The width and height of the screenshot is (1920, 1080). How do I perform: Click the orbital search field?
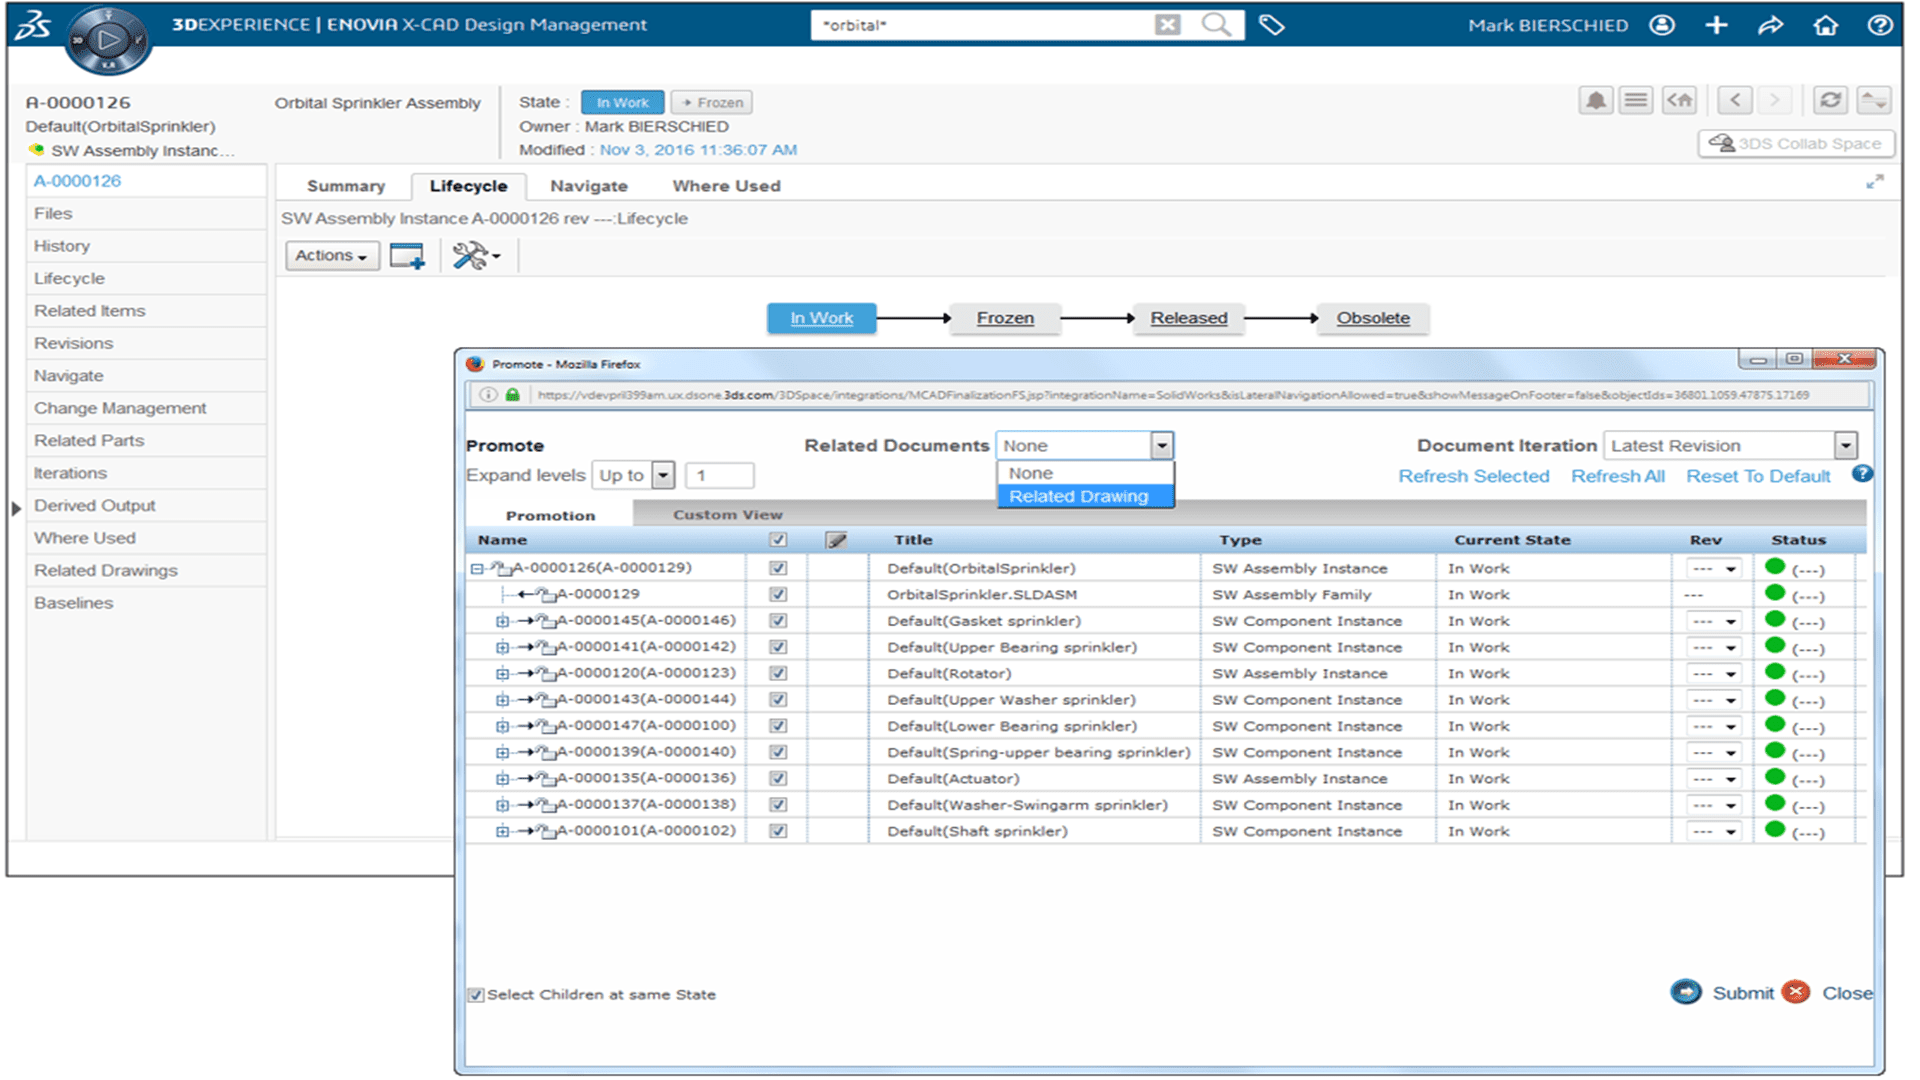pos(984,25)
